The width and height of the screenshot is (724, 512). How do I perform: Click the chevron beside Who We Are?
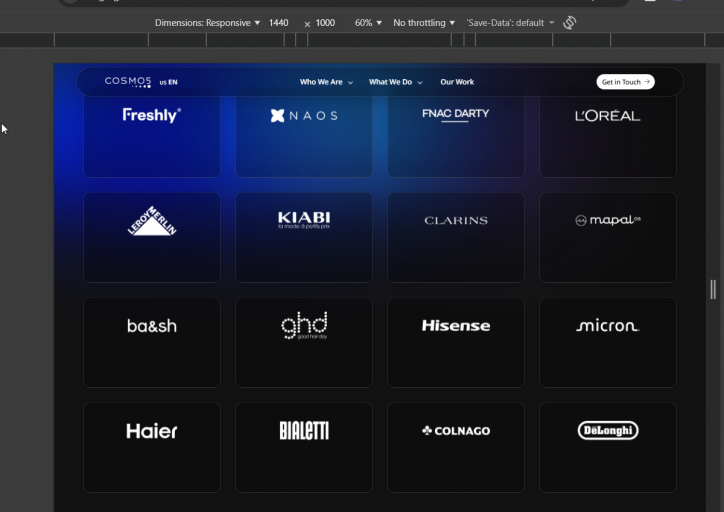tap(350, 83)
